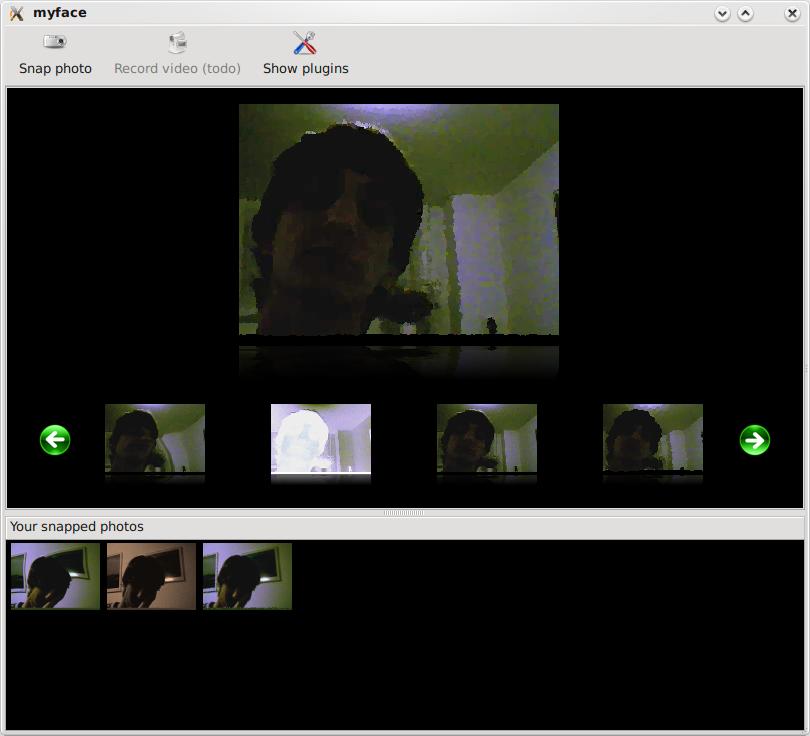The image size is (810, 736).
Task: Click the splitter handle above snapped photos
Action: pyautogui.click(x=404, y=513)
